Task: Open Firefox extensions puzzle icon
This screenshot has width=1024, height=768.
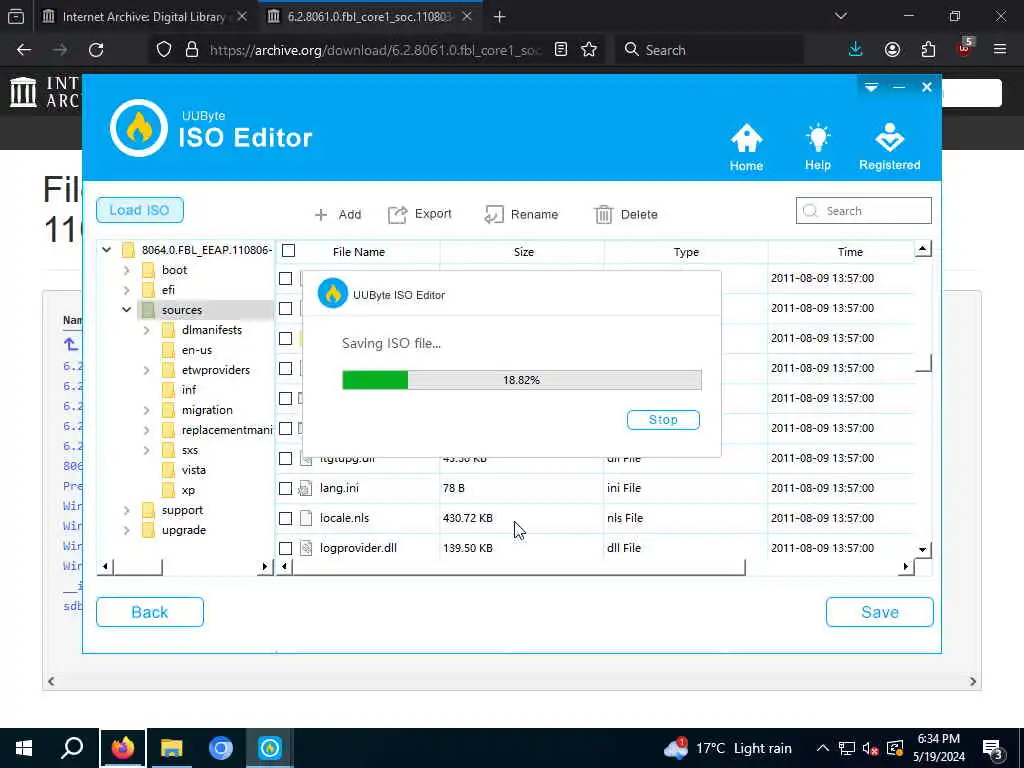Action: coord(928,50)
